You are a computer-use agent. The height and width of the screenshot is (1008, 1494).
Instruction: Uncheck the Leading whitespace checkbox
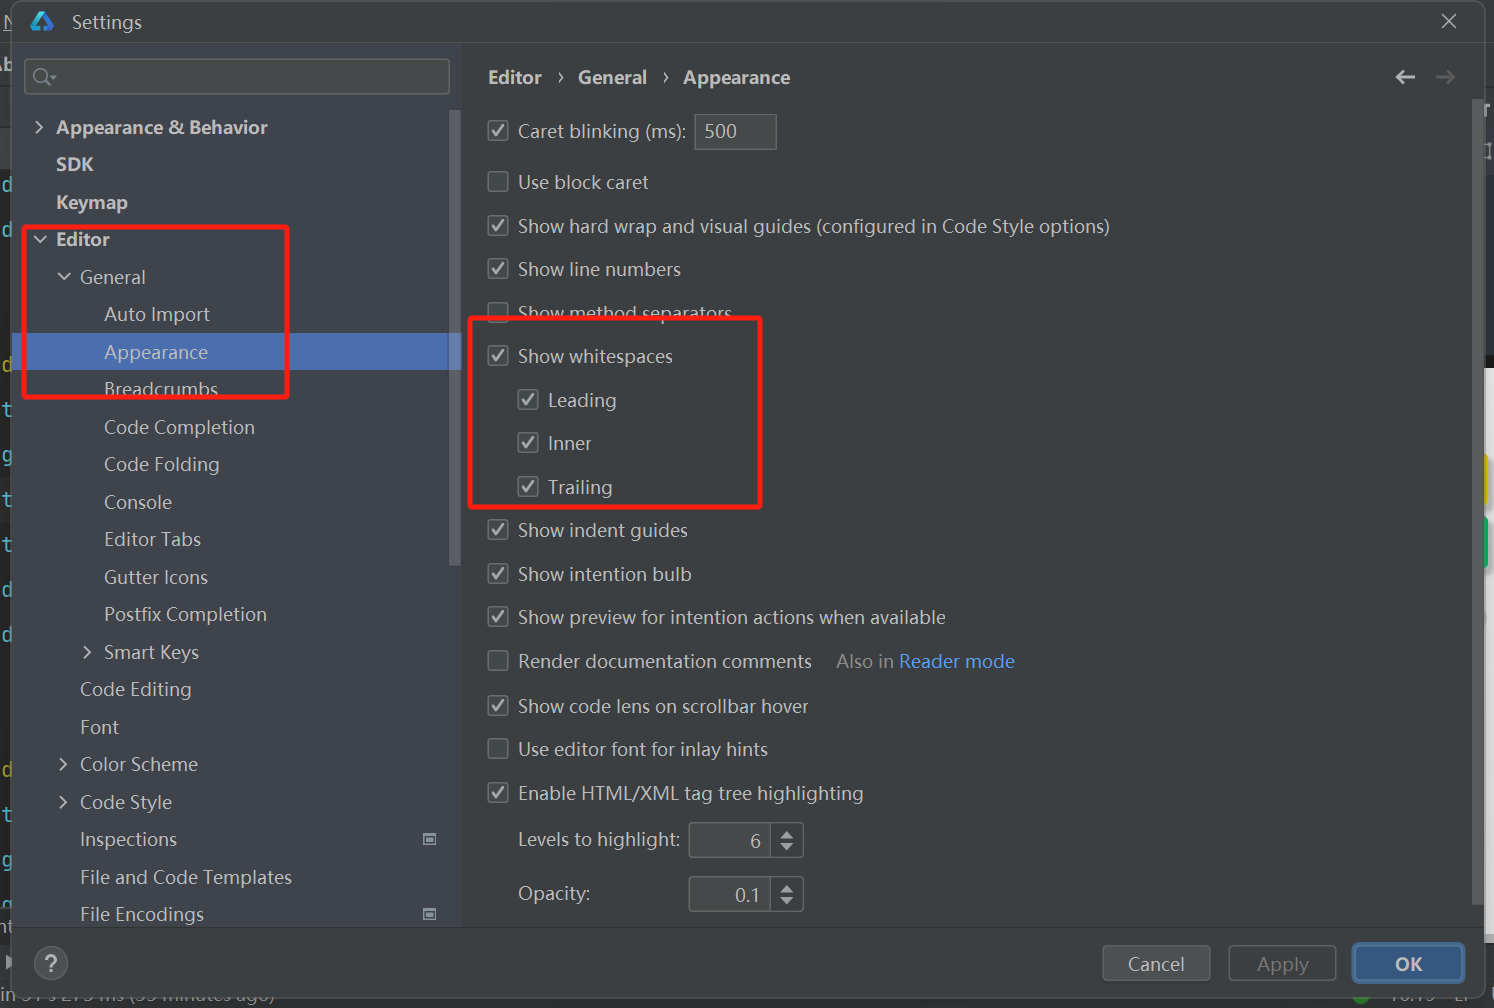[528, 399]
